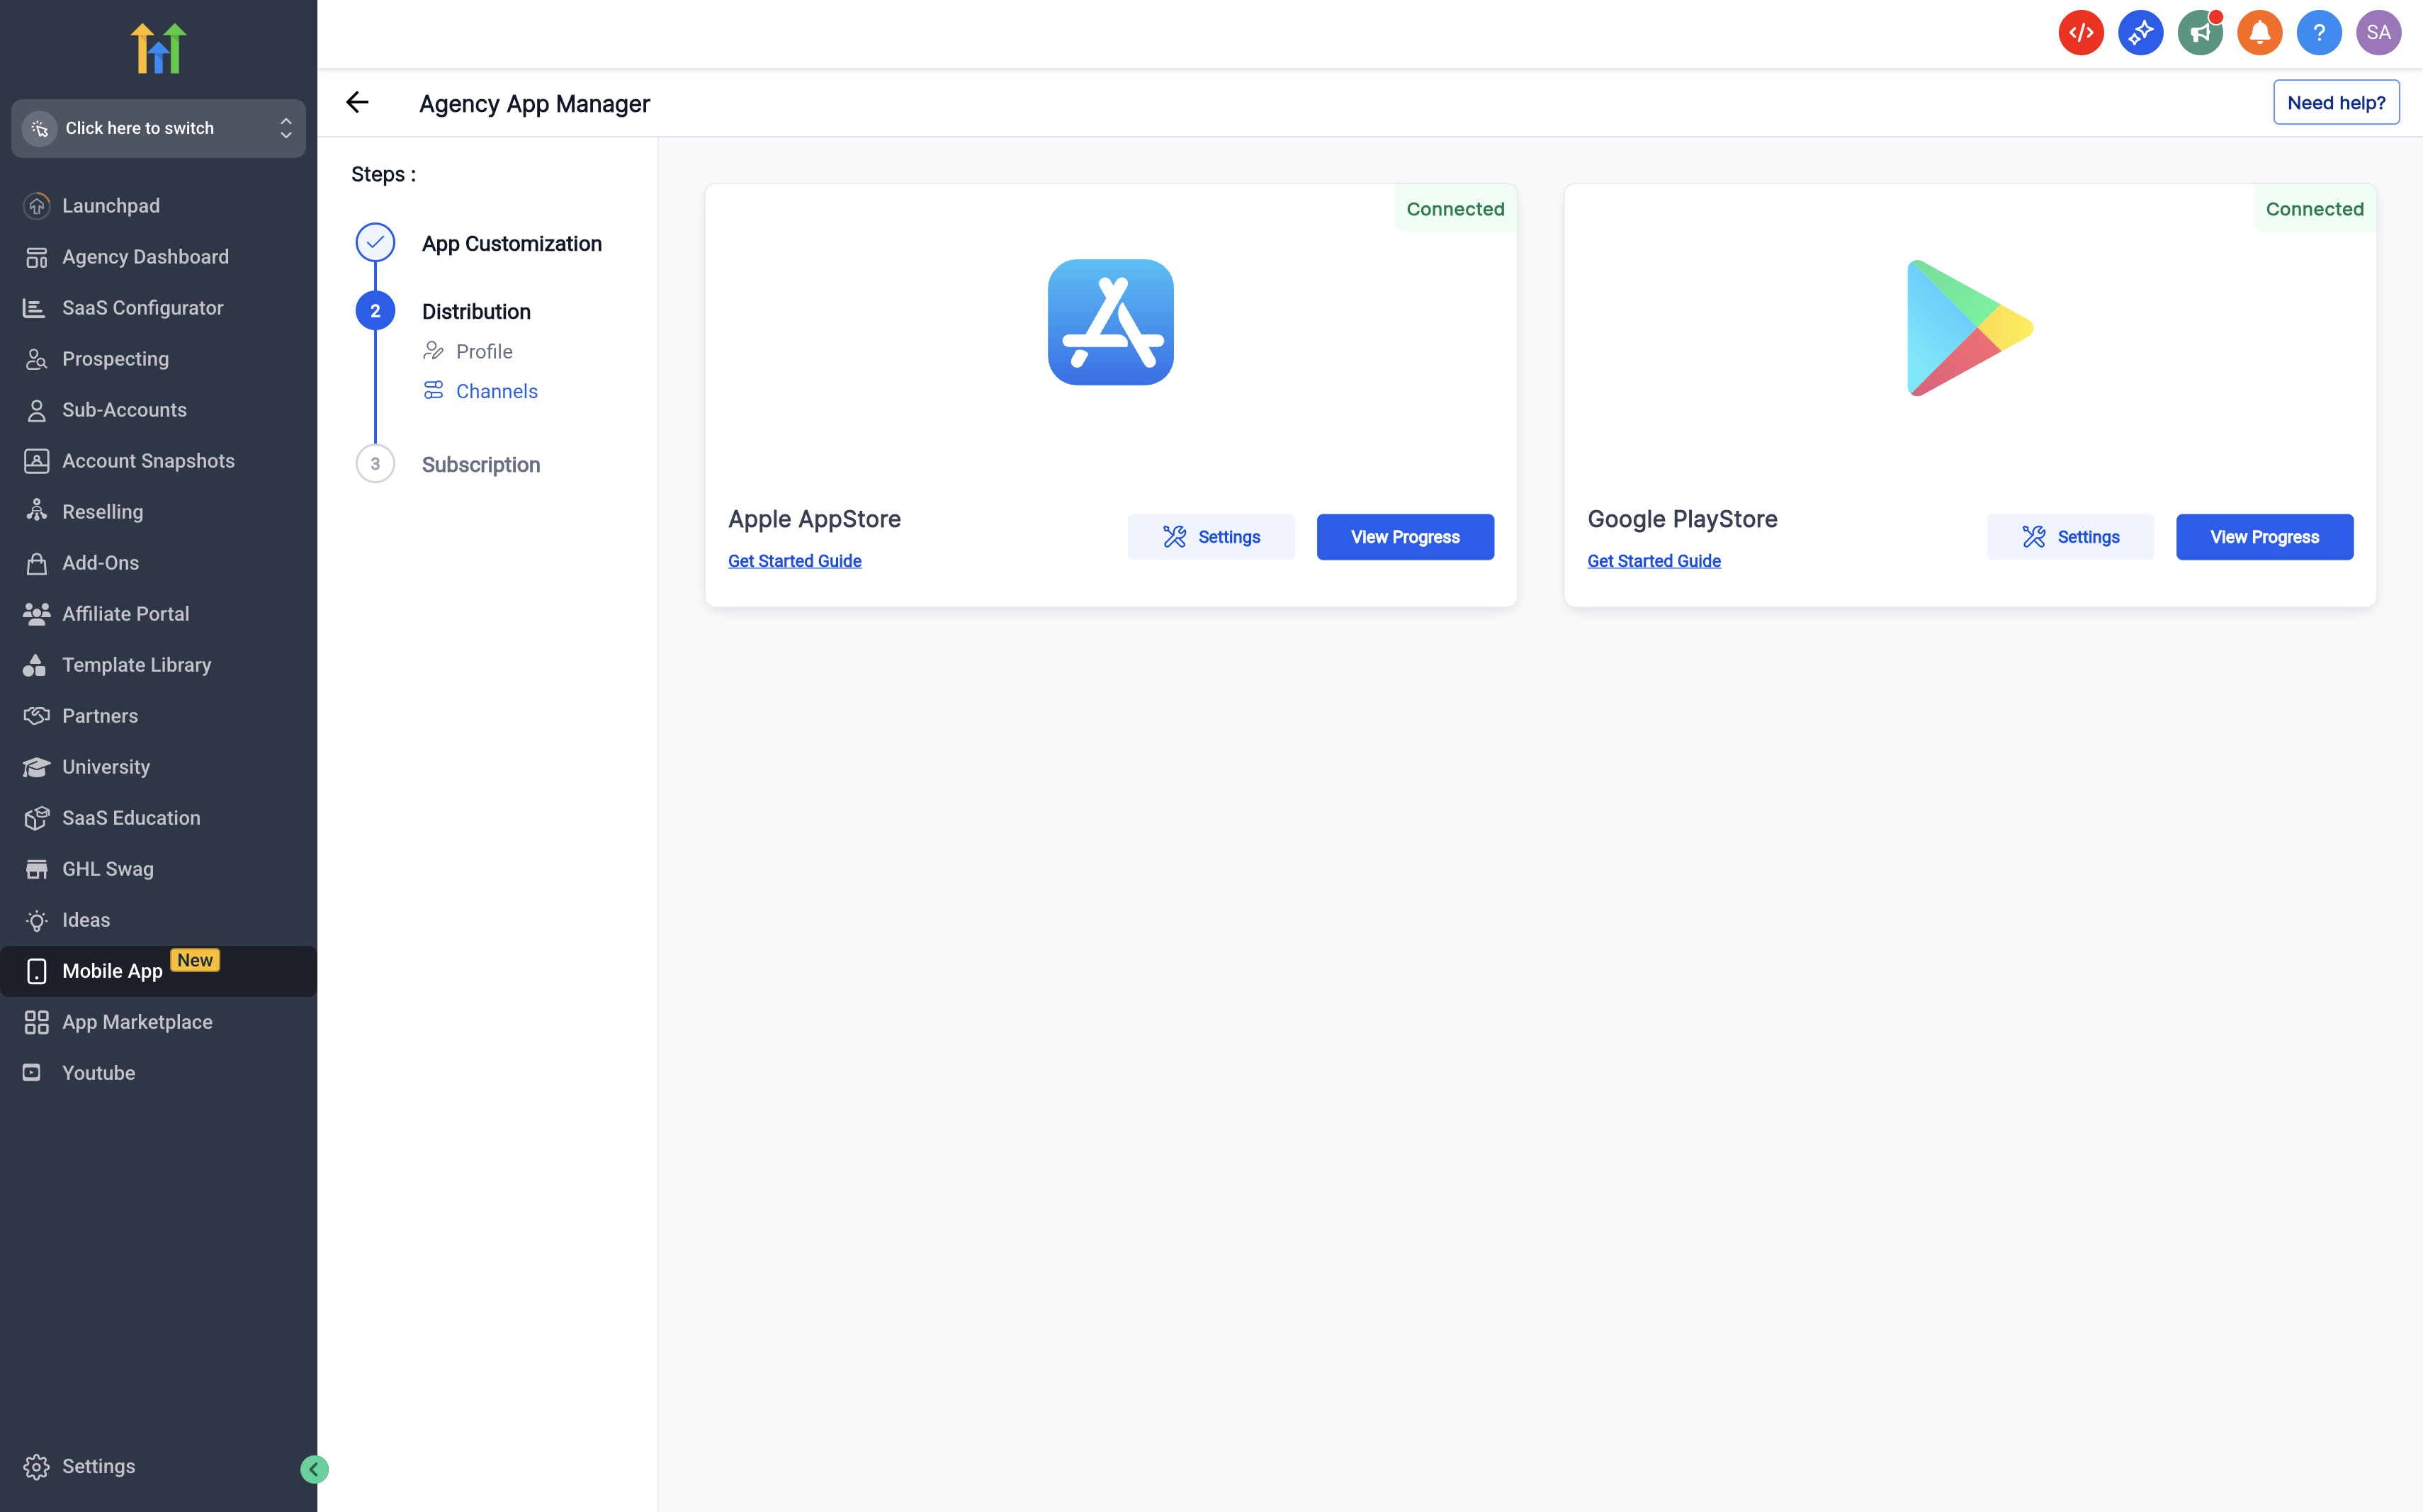Click the blue question mark help icon

[2318, 33]
